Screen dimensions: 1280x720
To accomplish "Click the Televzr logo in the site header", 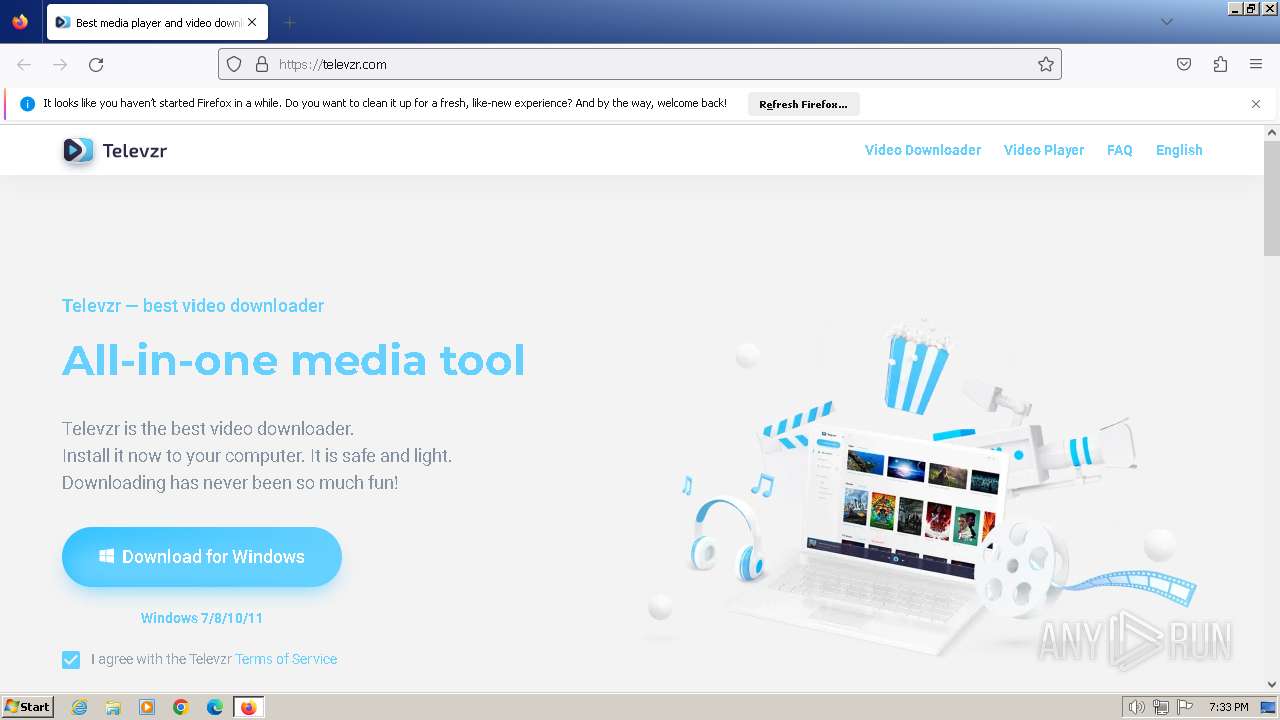I will (114, 150).
